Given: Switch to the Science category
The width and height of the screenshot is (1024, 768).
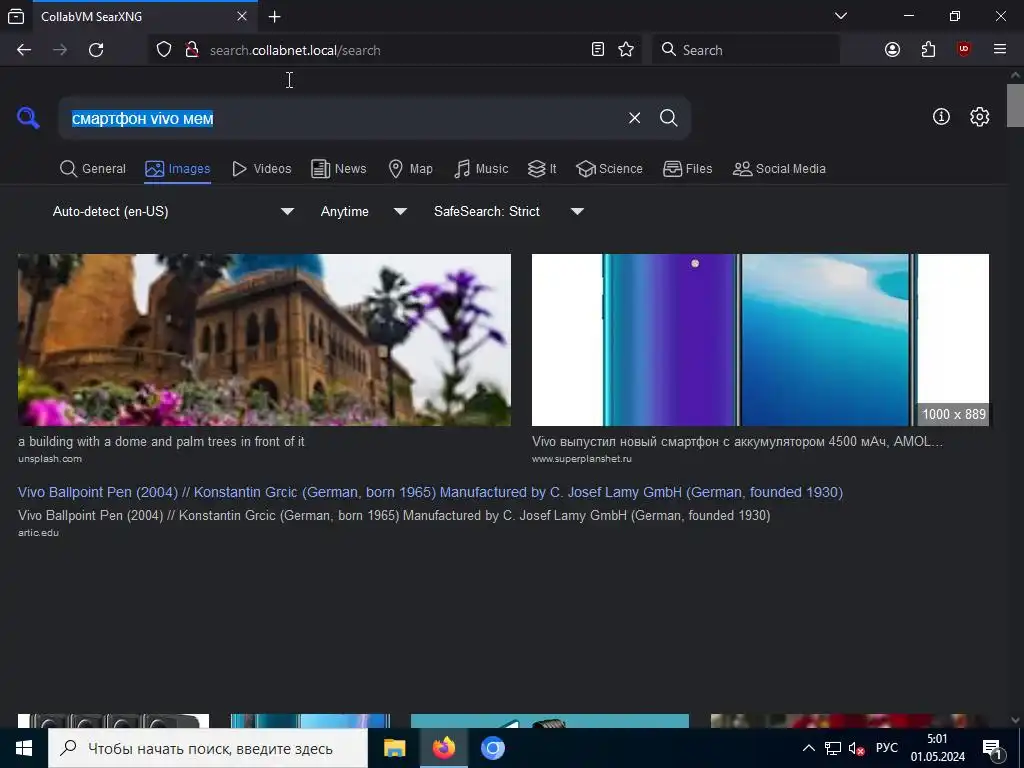Looking at the screenshot, I should 609,168.
